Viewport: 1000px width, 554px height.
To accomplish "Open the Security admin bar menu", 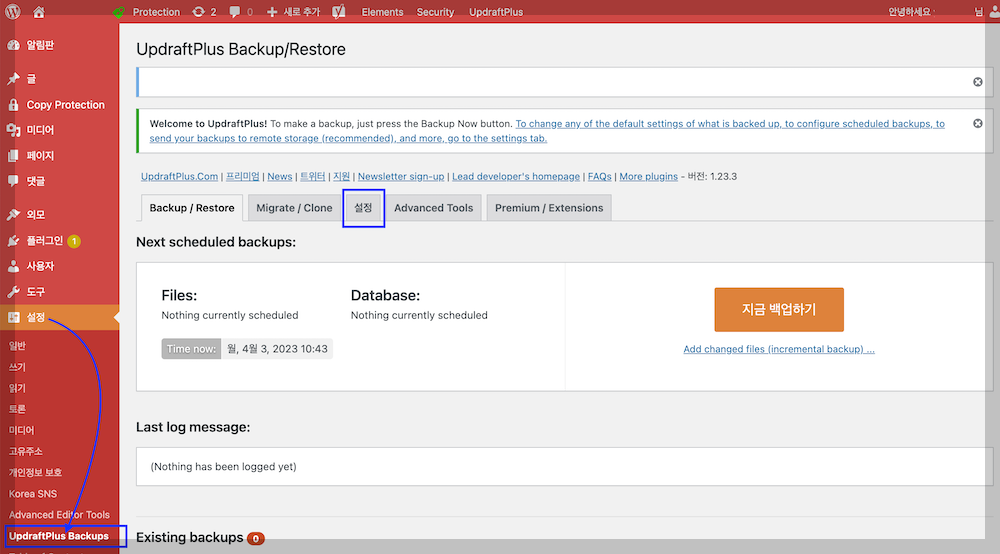I will coord(436,11).
